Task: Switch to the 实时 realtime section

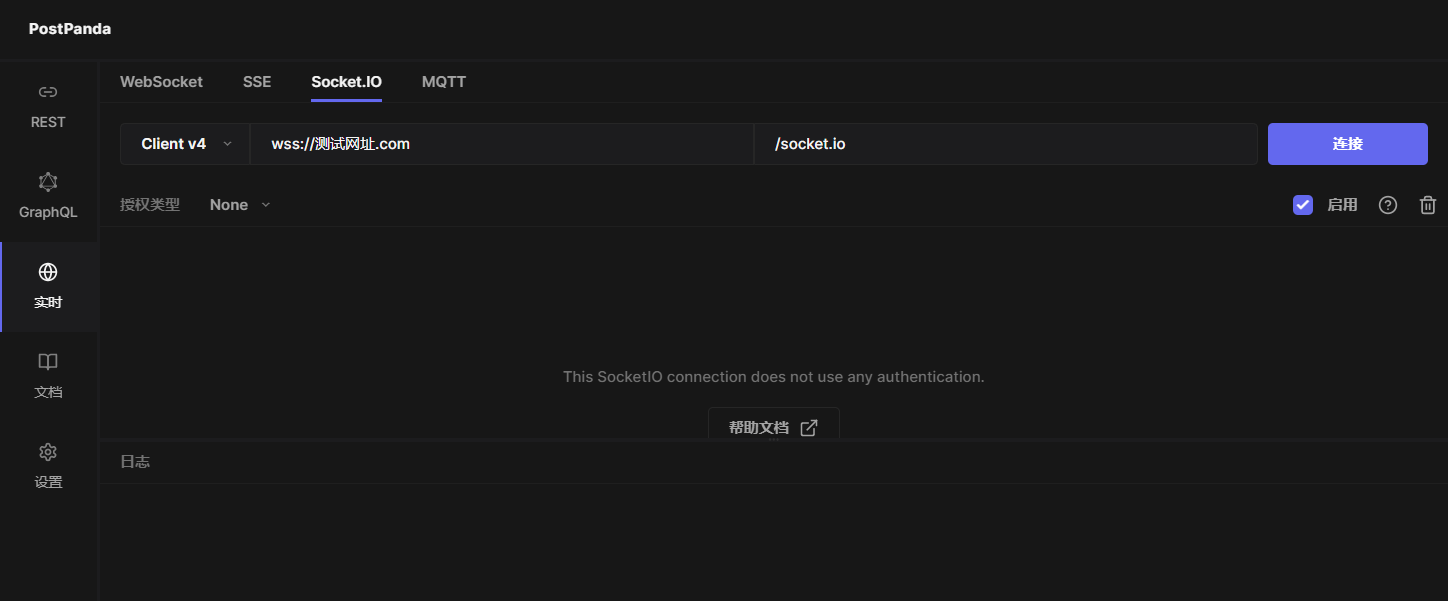Action: [x=48, y=285]
